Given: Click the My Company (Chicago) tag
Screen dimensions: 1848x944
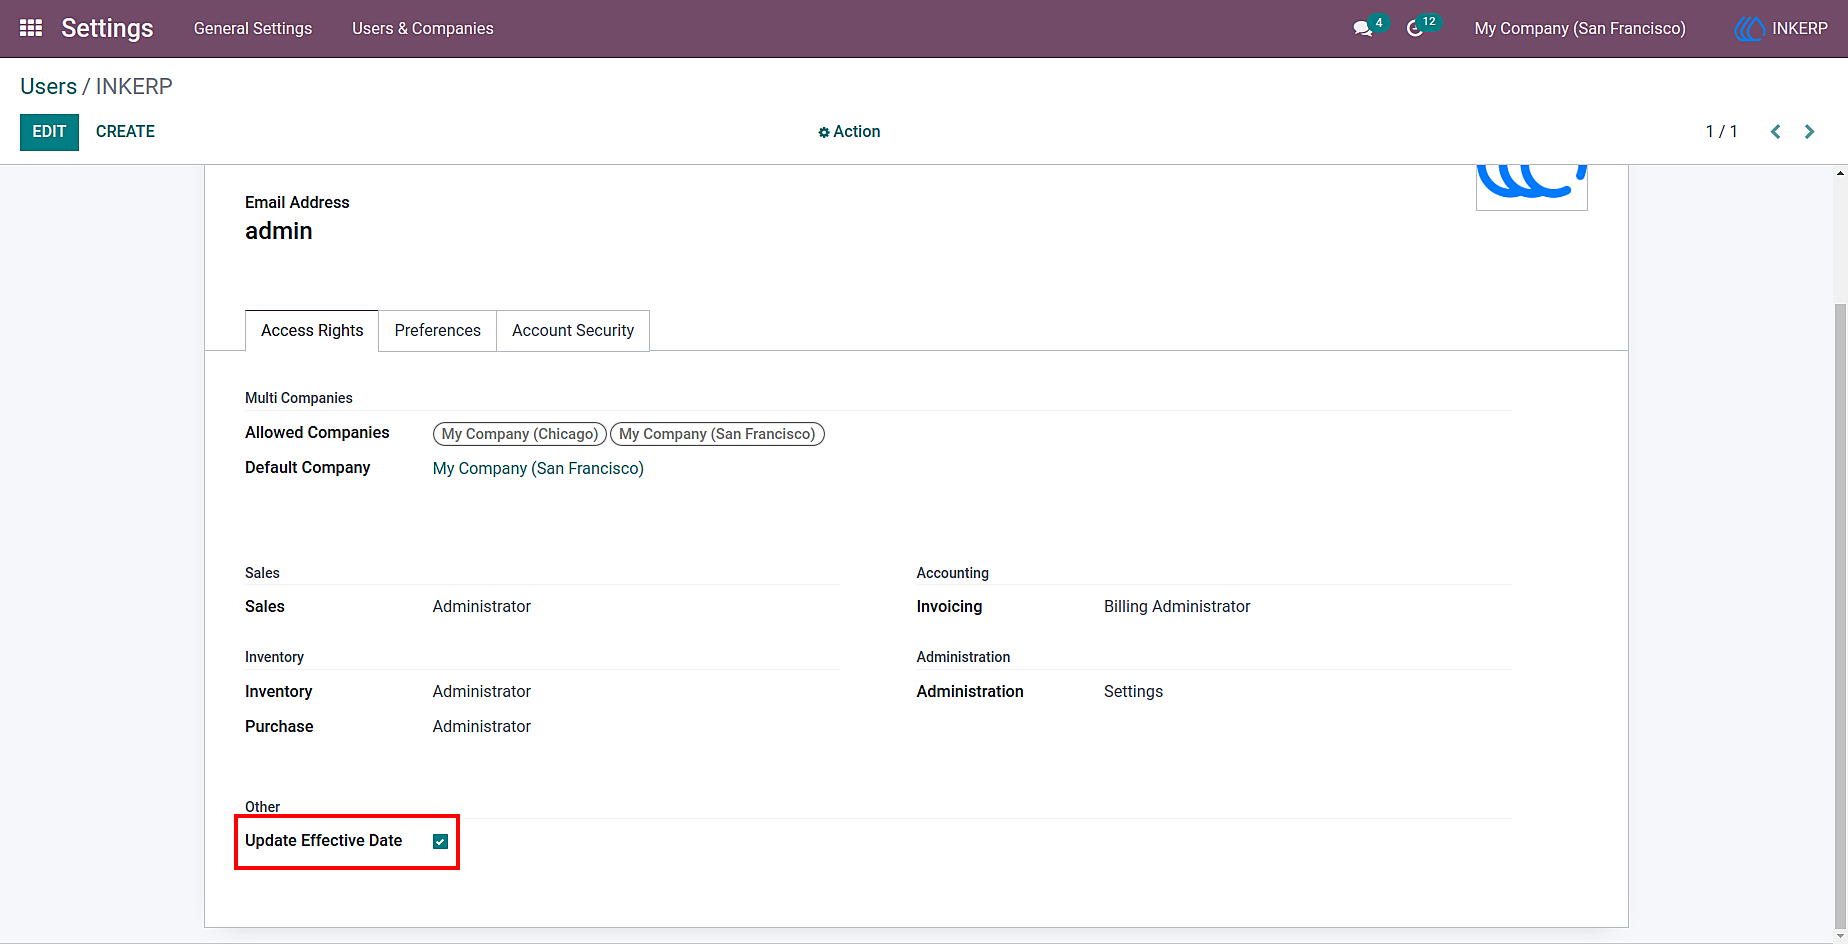Looking at the screenshot, I should click(520, 434).
